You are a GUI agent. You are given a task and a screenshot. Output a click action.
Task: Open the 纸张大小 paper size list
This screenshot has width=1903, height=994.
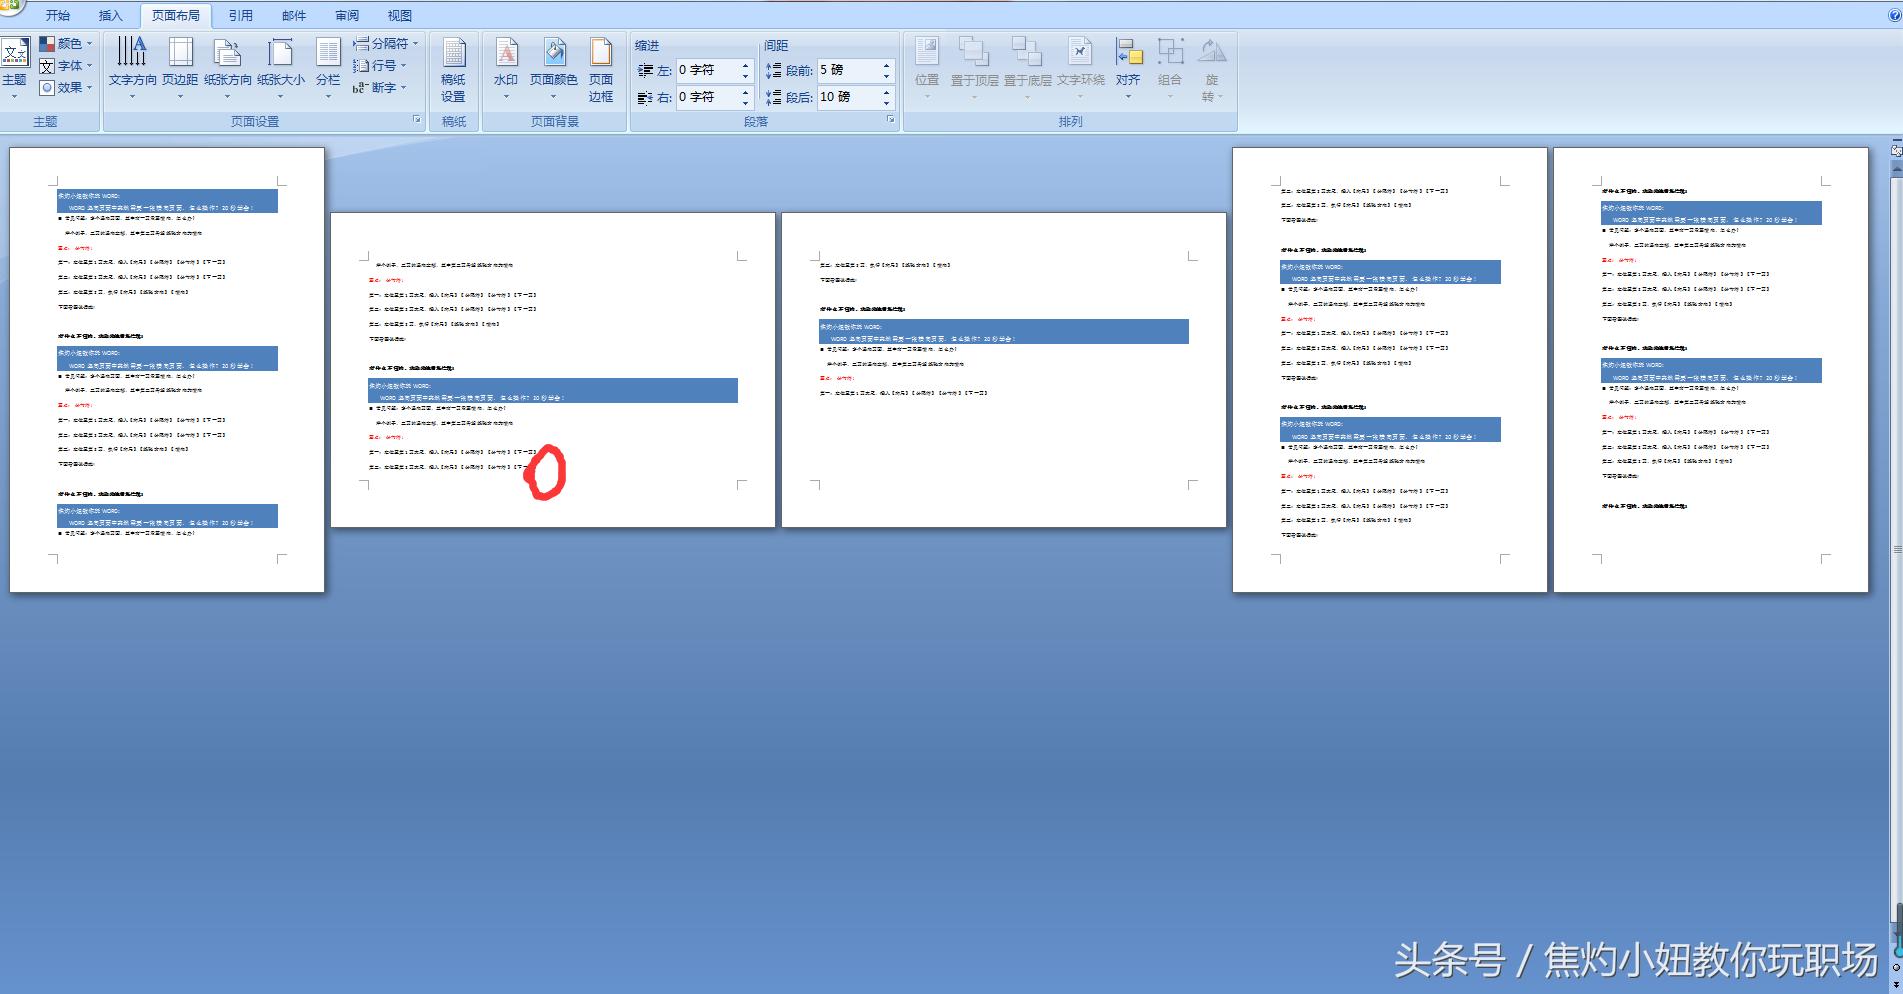tap(280, 67)
